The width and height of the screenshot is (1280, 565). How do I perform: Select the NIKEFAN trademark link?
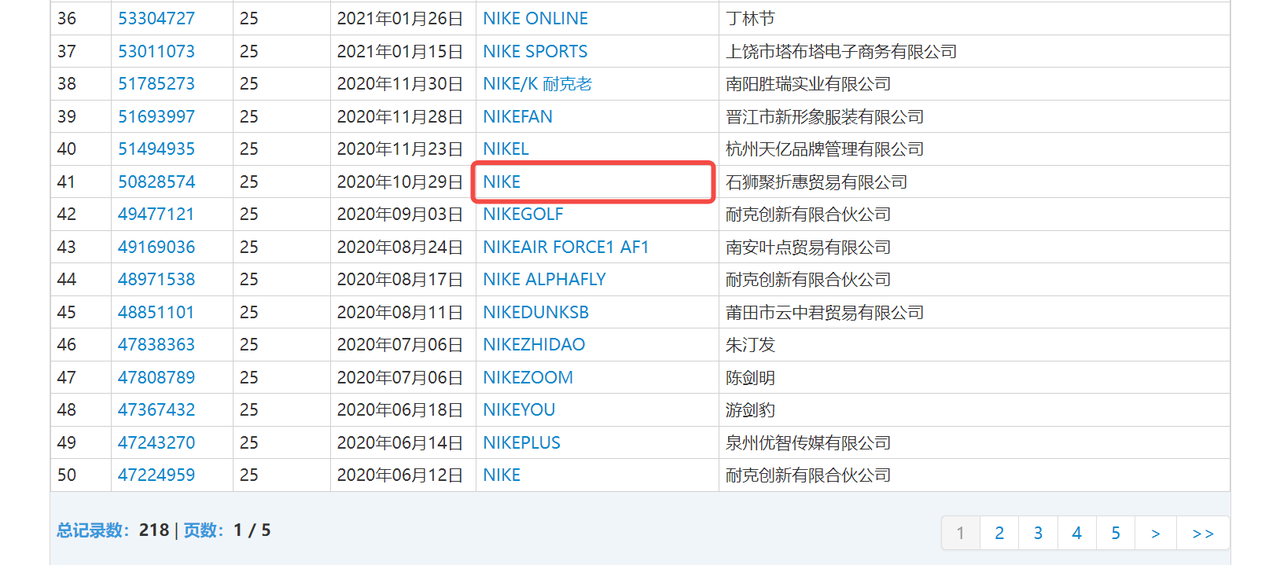coord(517,117)
